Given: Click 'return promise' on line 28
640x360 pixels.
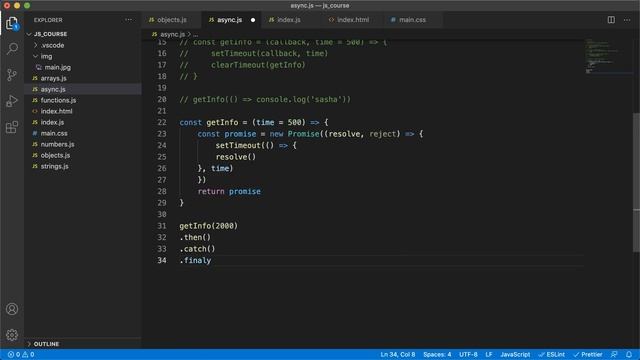Looking at the screenshot, I should click(x=229, y=191).
